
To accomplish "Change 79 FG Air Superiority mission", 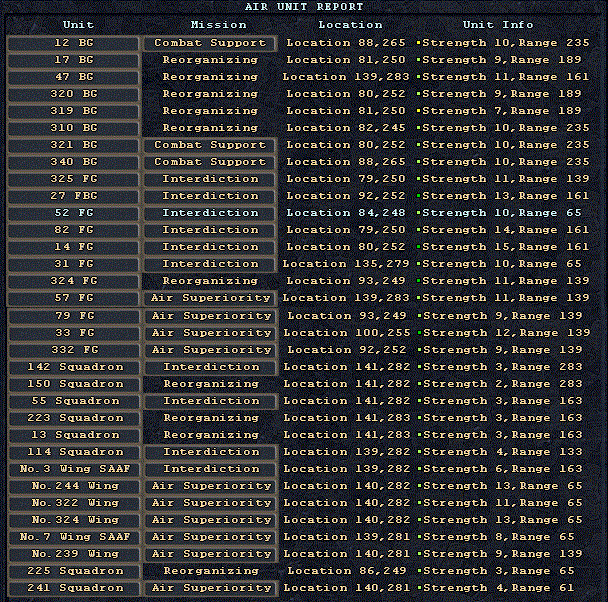I will pos(211,316).
